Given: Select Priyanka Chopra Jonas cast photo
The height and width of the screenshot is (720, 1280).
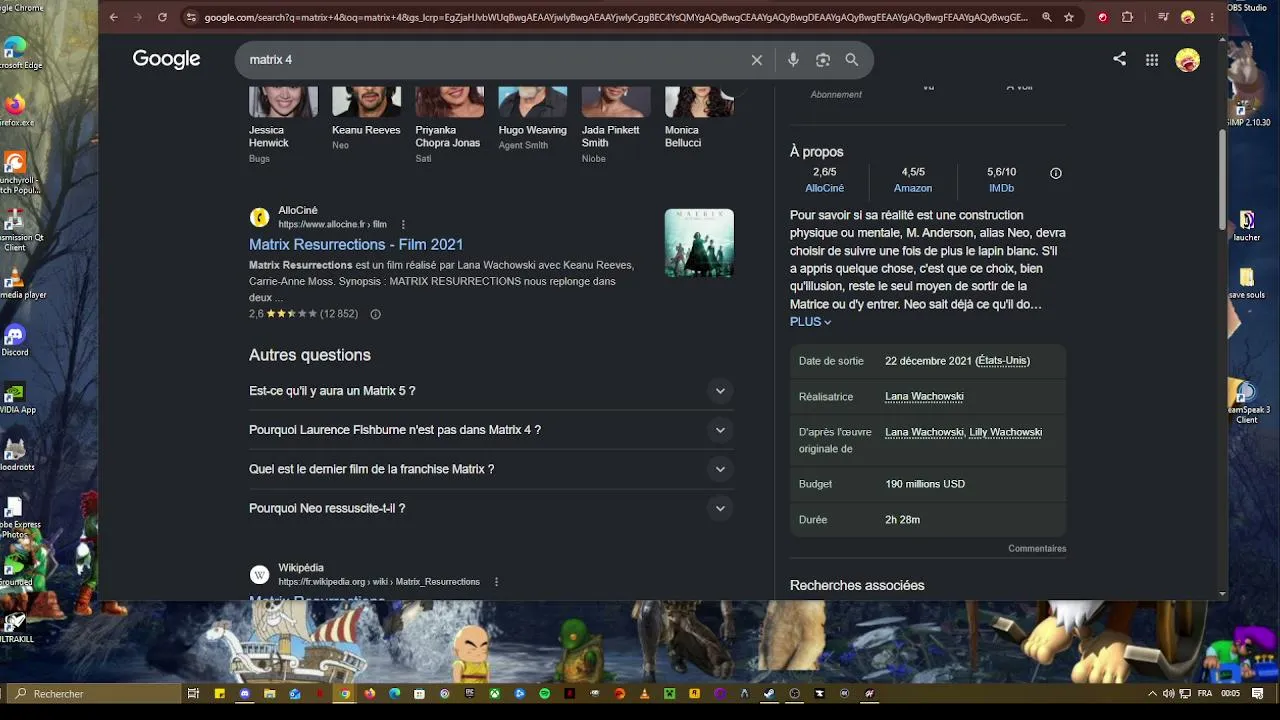Looking at the screenshot, I should [450, 102].
